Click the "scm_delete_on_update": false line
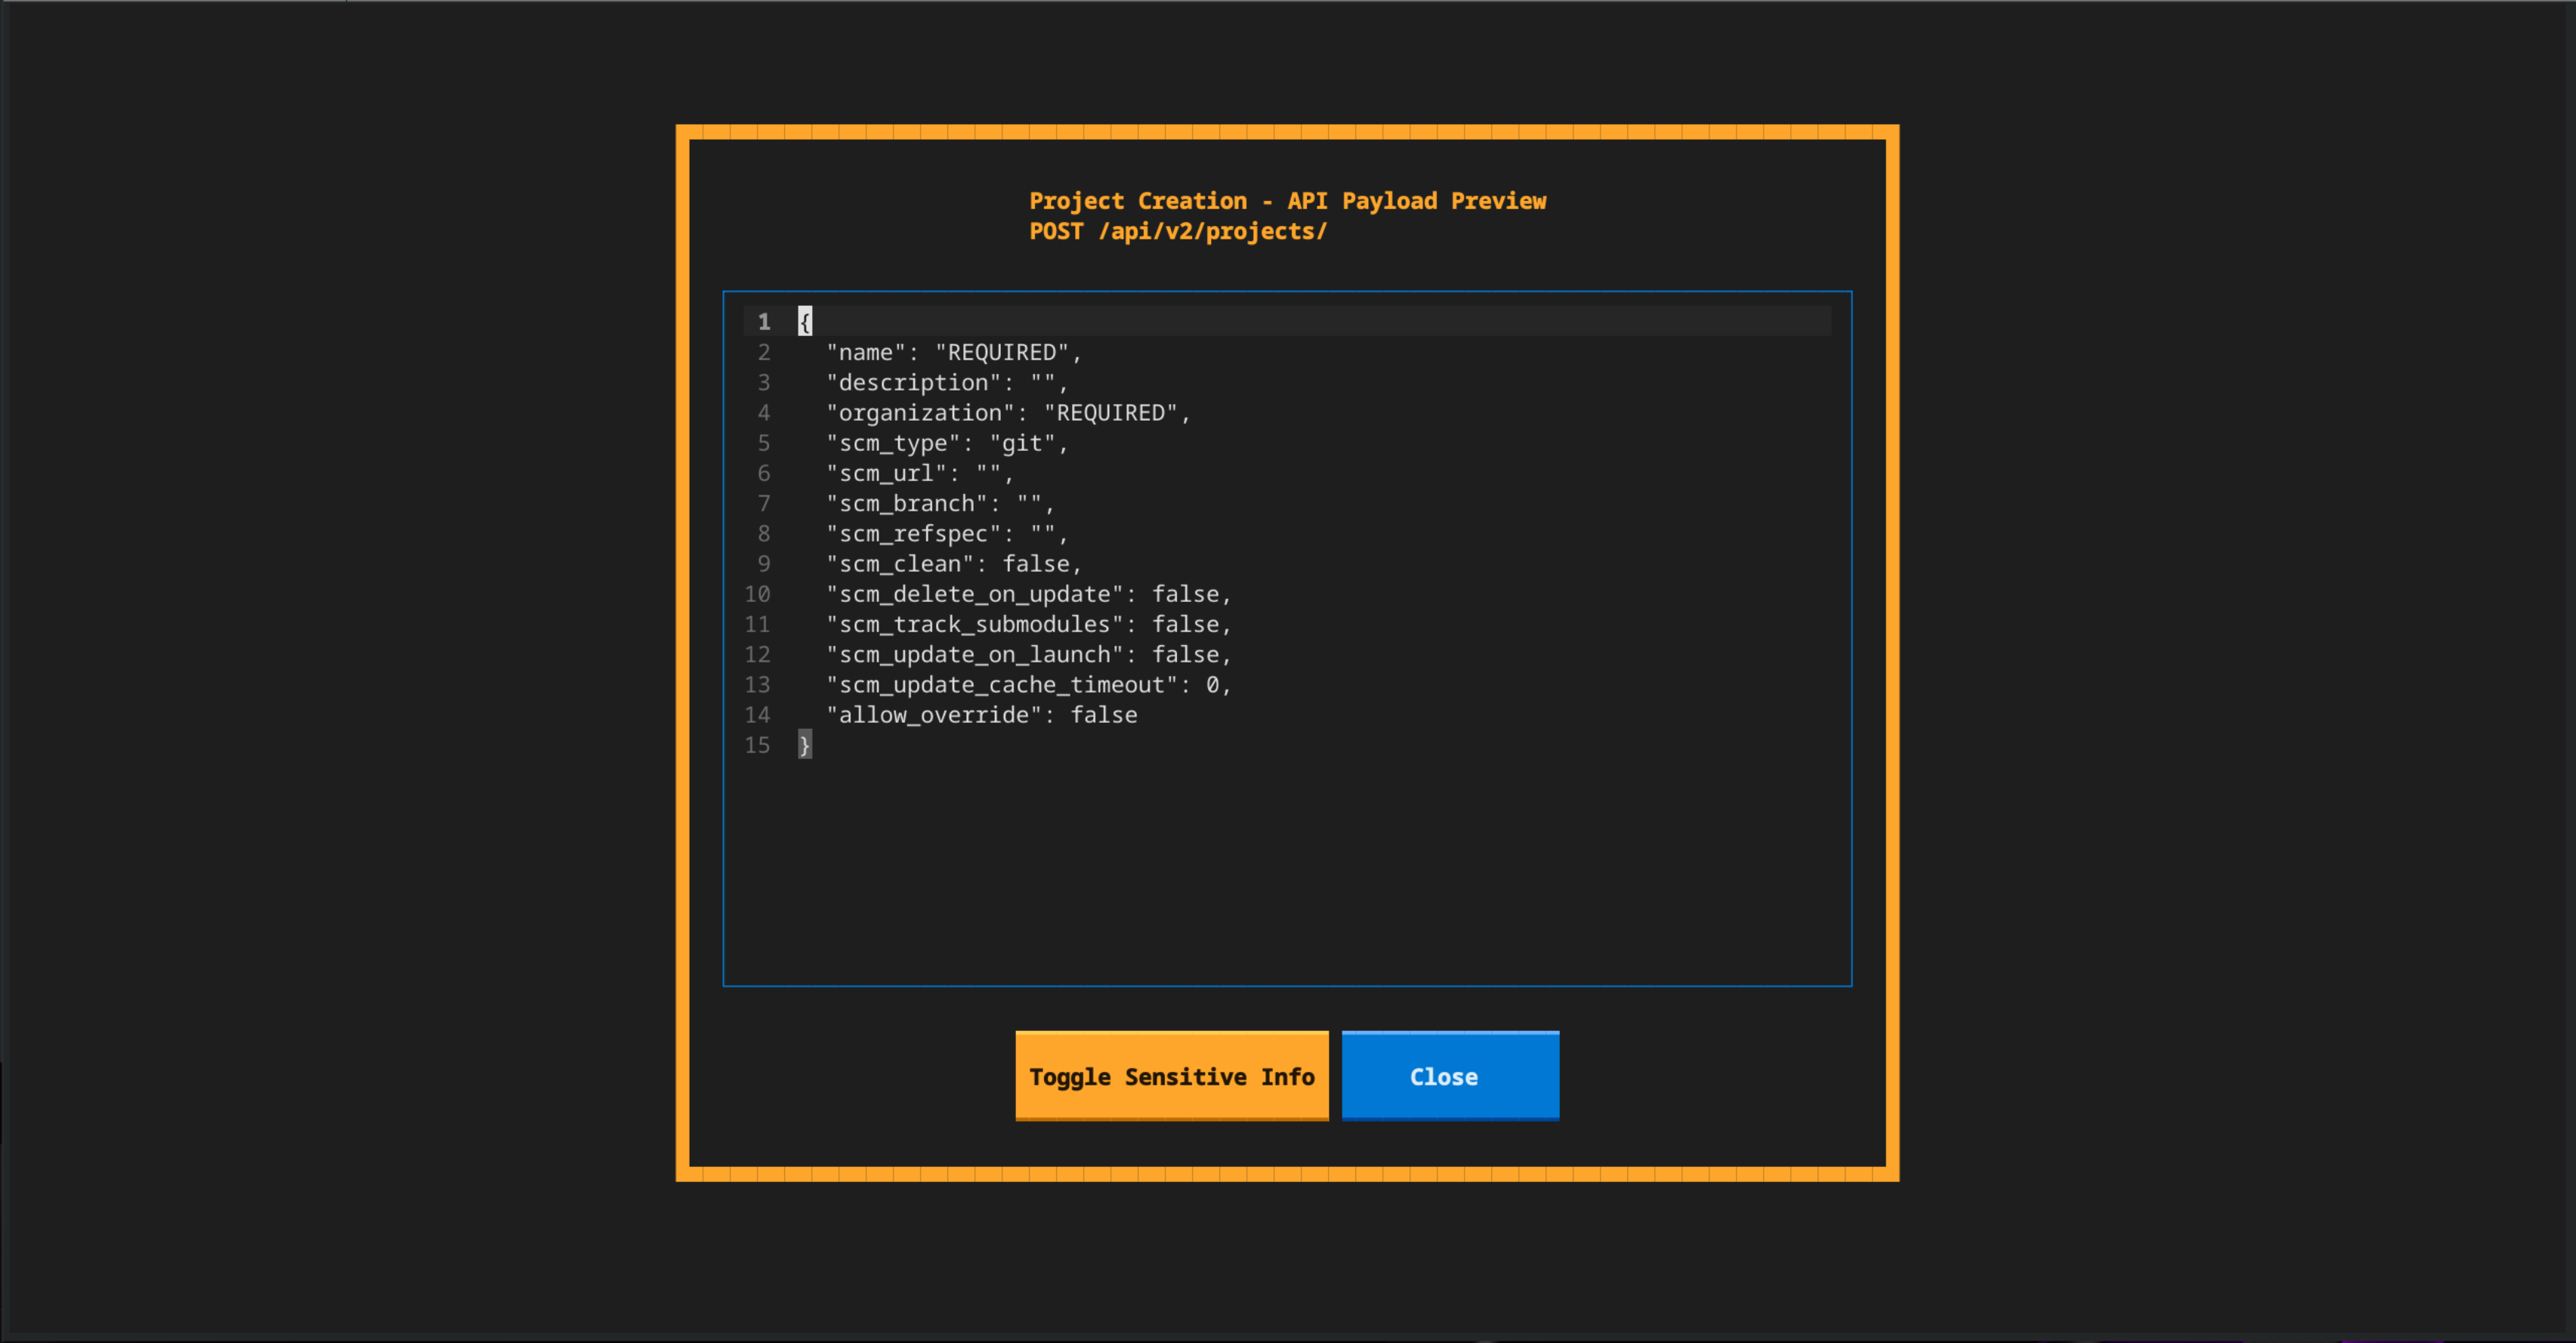Screen dimensions: 2576x1343 (1029, 594)
